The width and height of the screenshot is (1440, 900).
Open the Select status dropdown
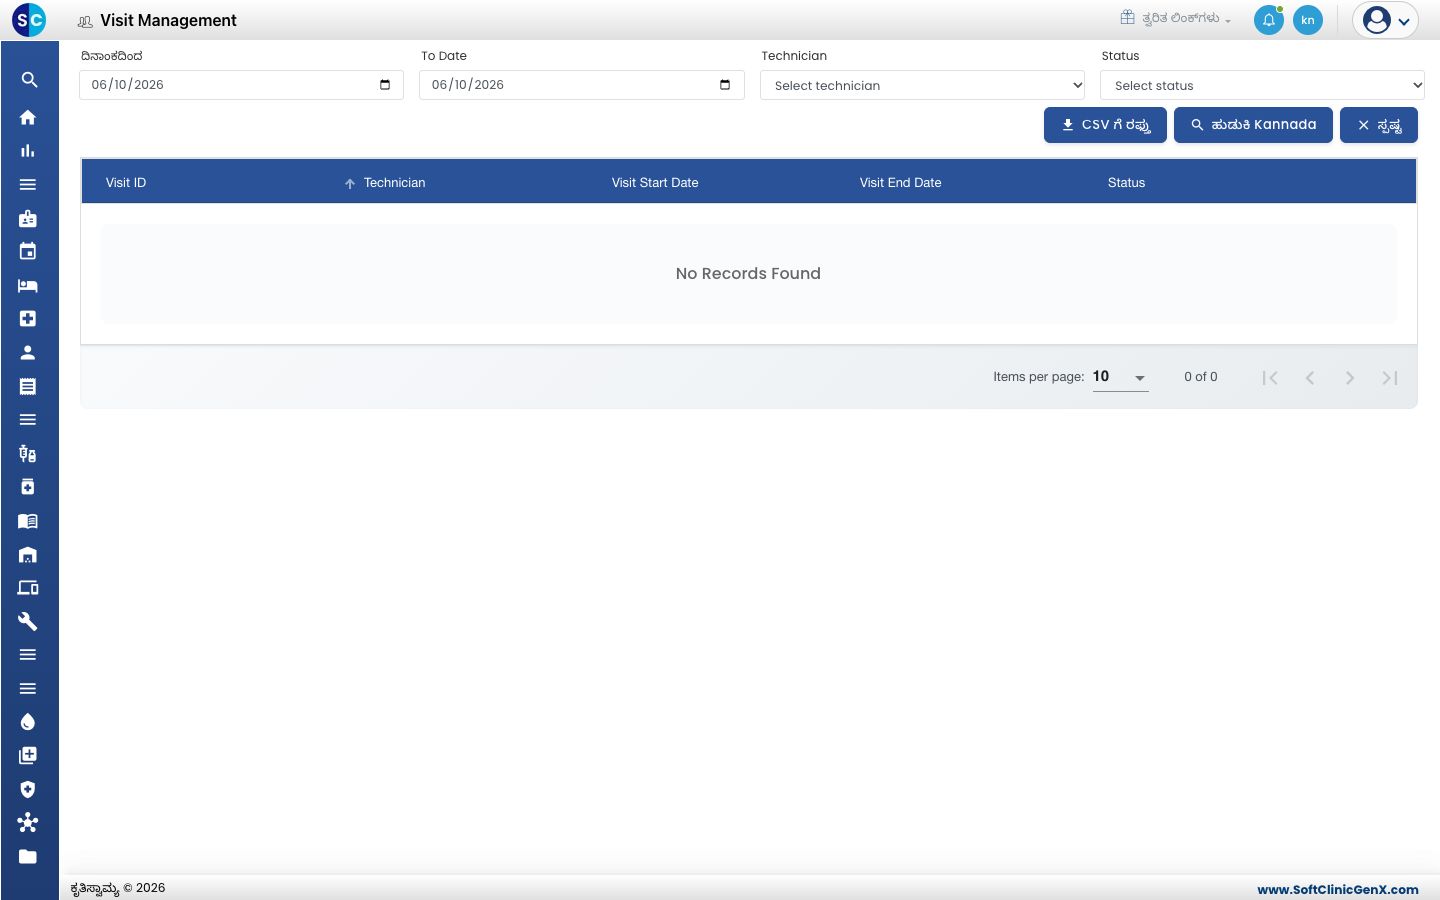coord(1262,85)
